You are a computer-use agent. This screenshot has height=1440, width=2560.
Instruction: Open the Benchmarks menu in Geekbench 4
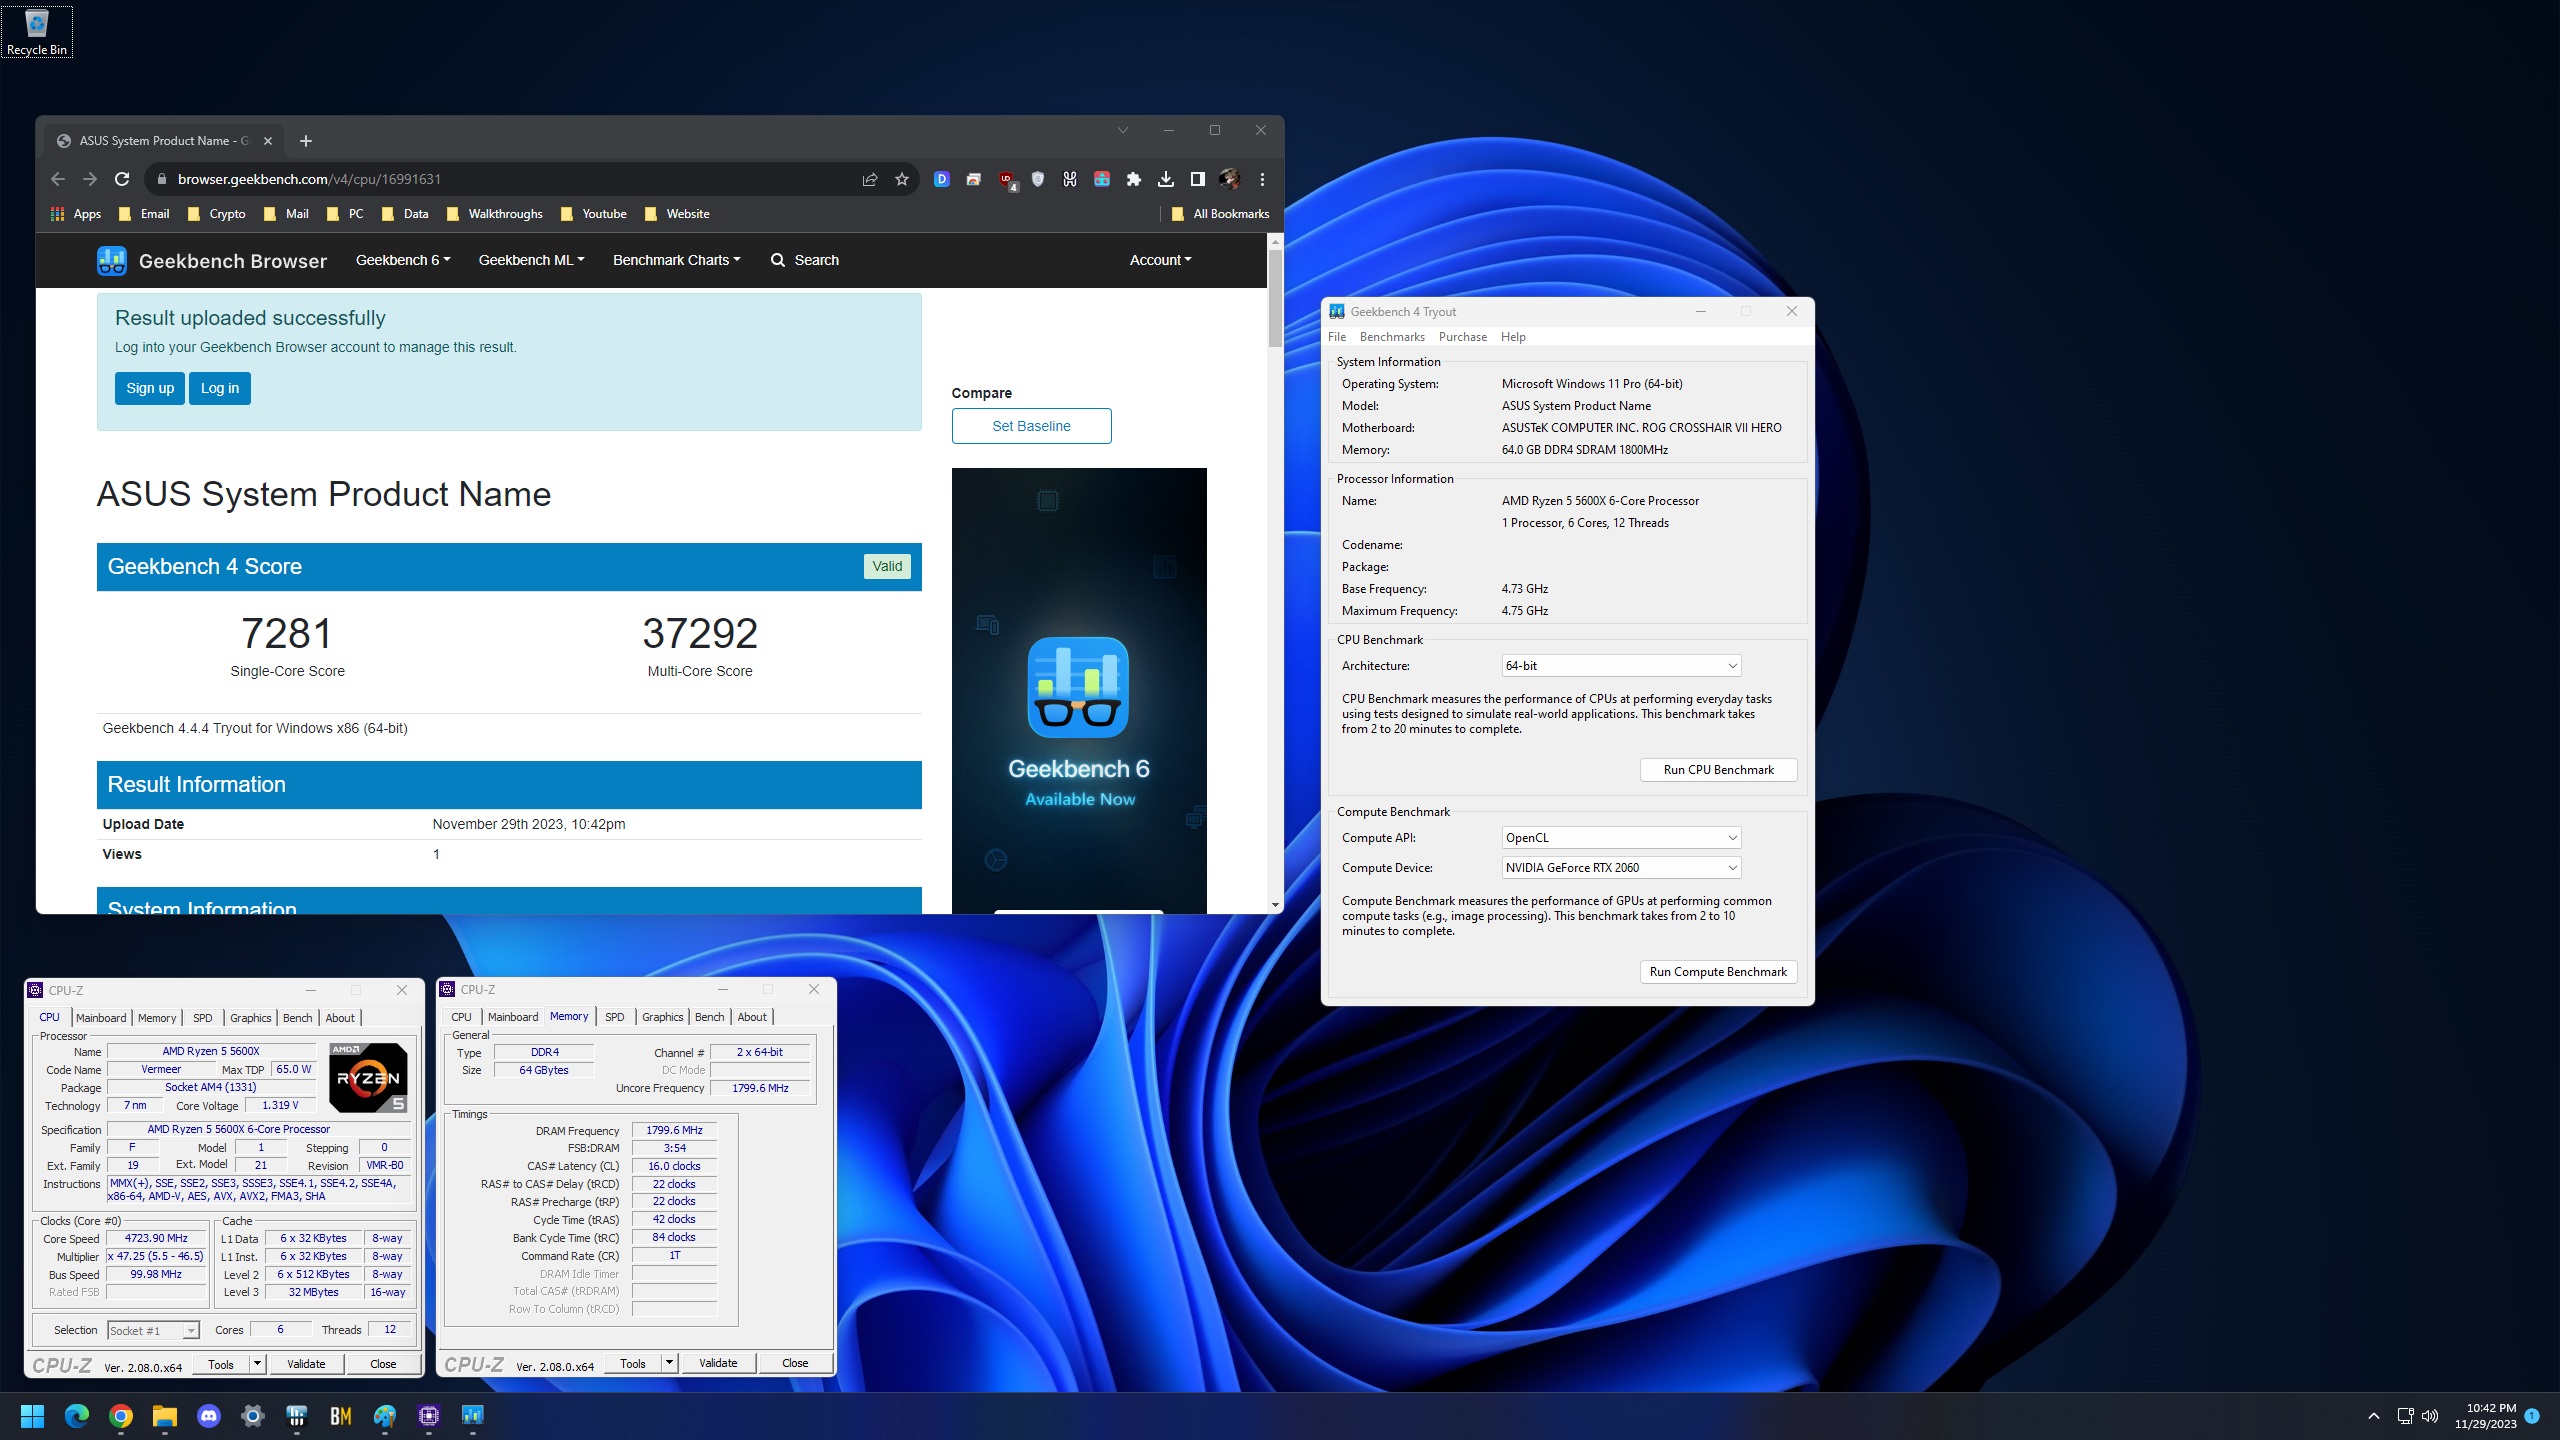coord(1392,337)
